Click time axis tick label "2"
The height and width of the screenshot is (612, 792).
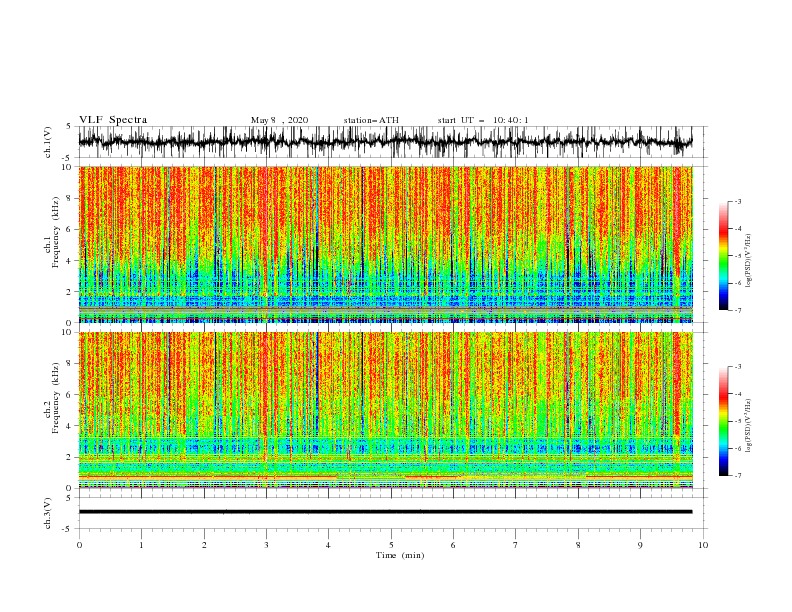pos(204,545)
